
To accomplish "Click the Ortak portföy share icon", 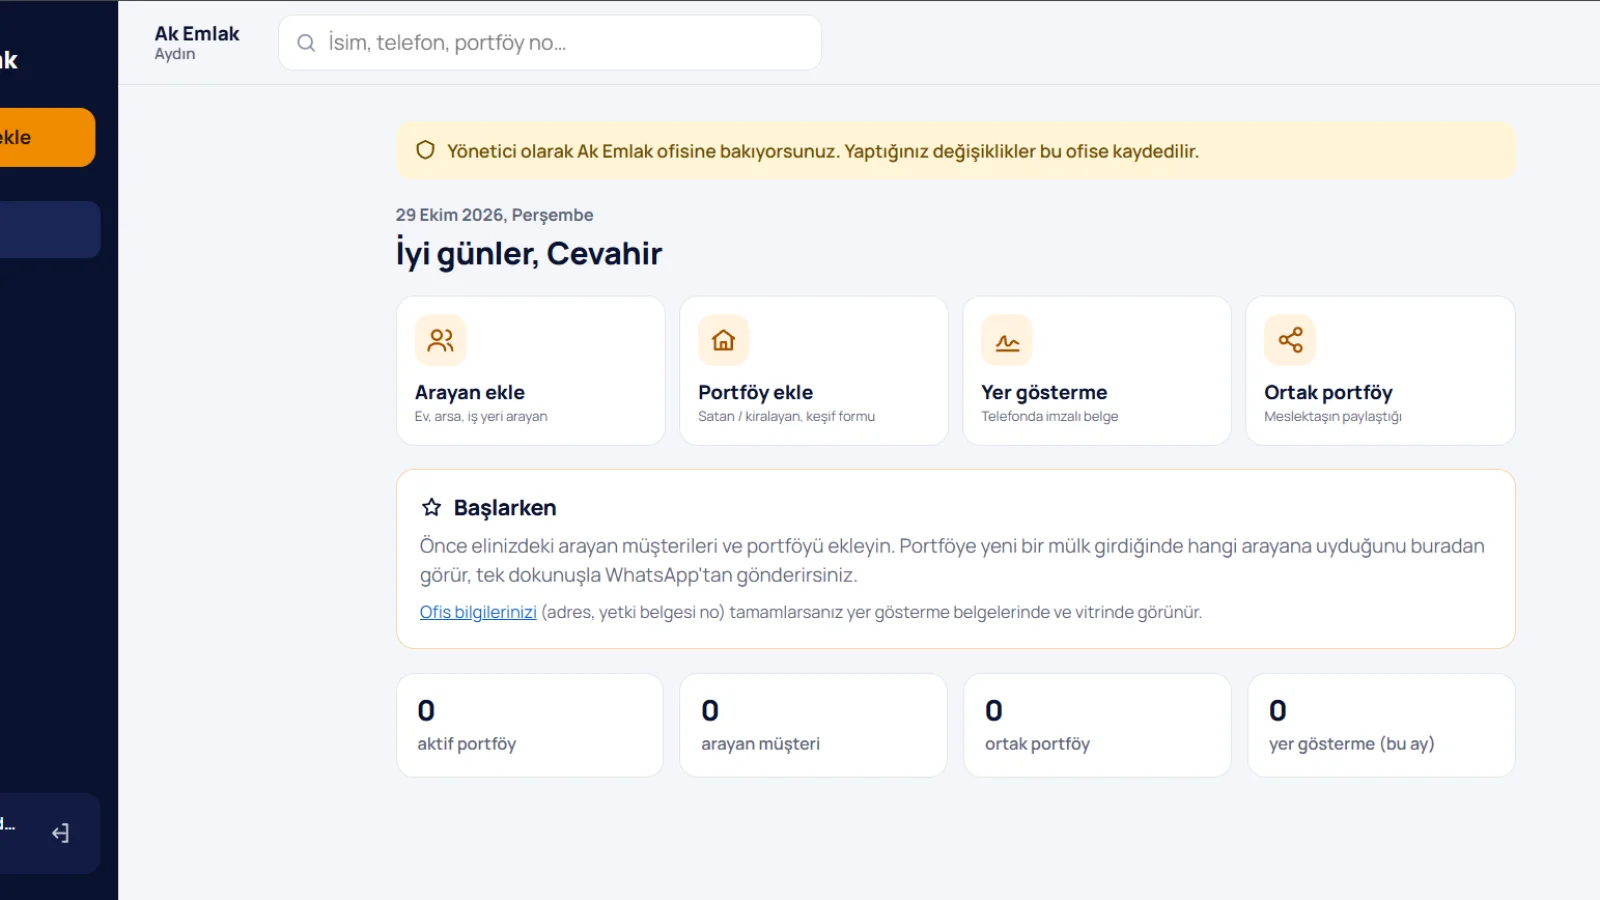I will point(1290,340).
